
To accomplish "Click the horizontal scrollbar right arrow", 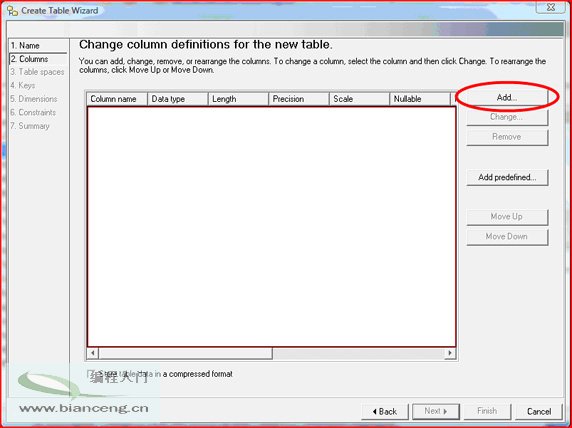I will [450, 353].
